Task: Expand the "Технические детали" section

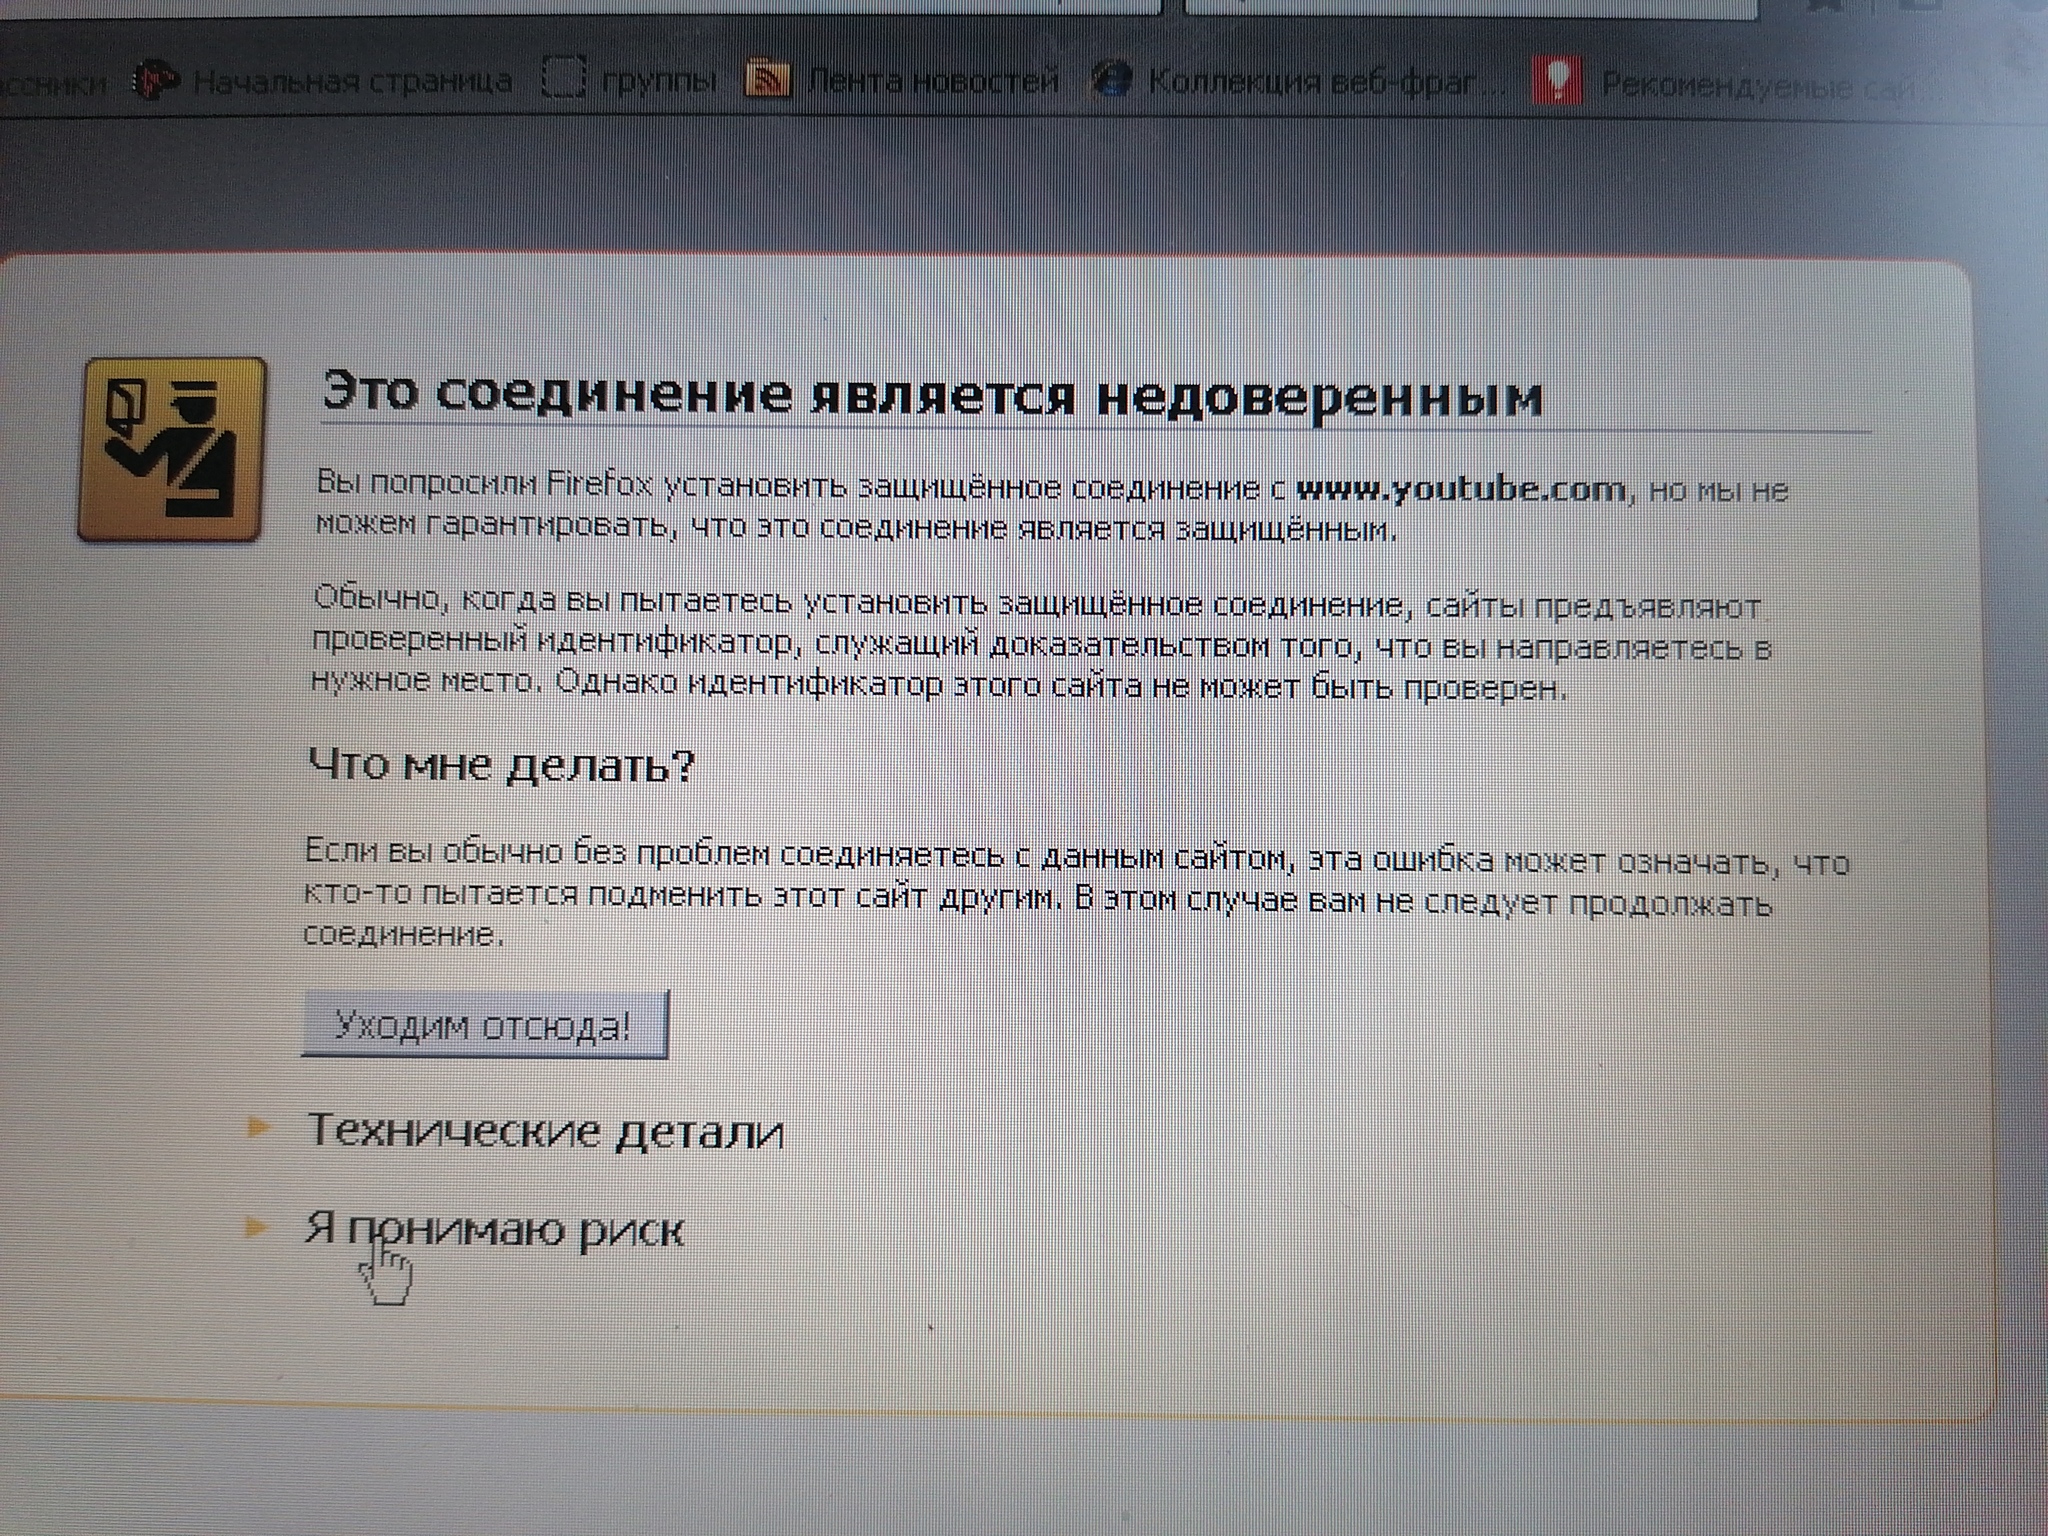Action: point(545,1131)
